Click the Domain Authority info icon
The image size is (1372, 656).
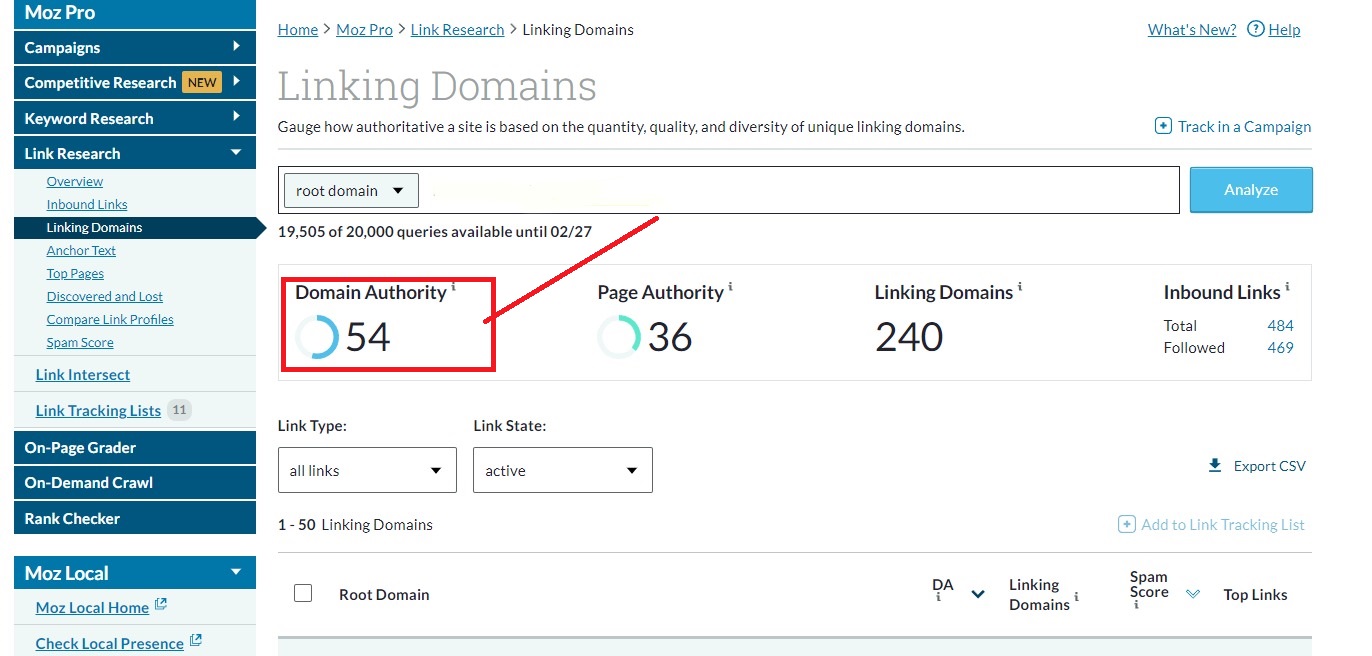pos(453,287)
